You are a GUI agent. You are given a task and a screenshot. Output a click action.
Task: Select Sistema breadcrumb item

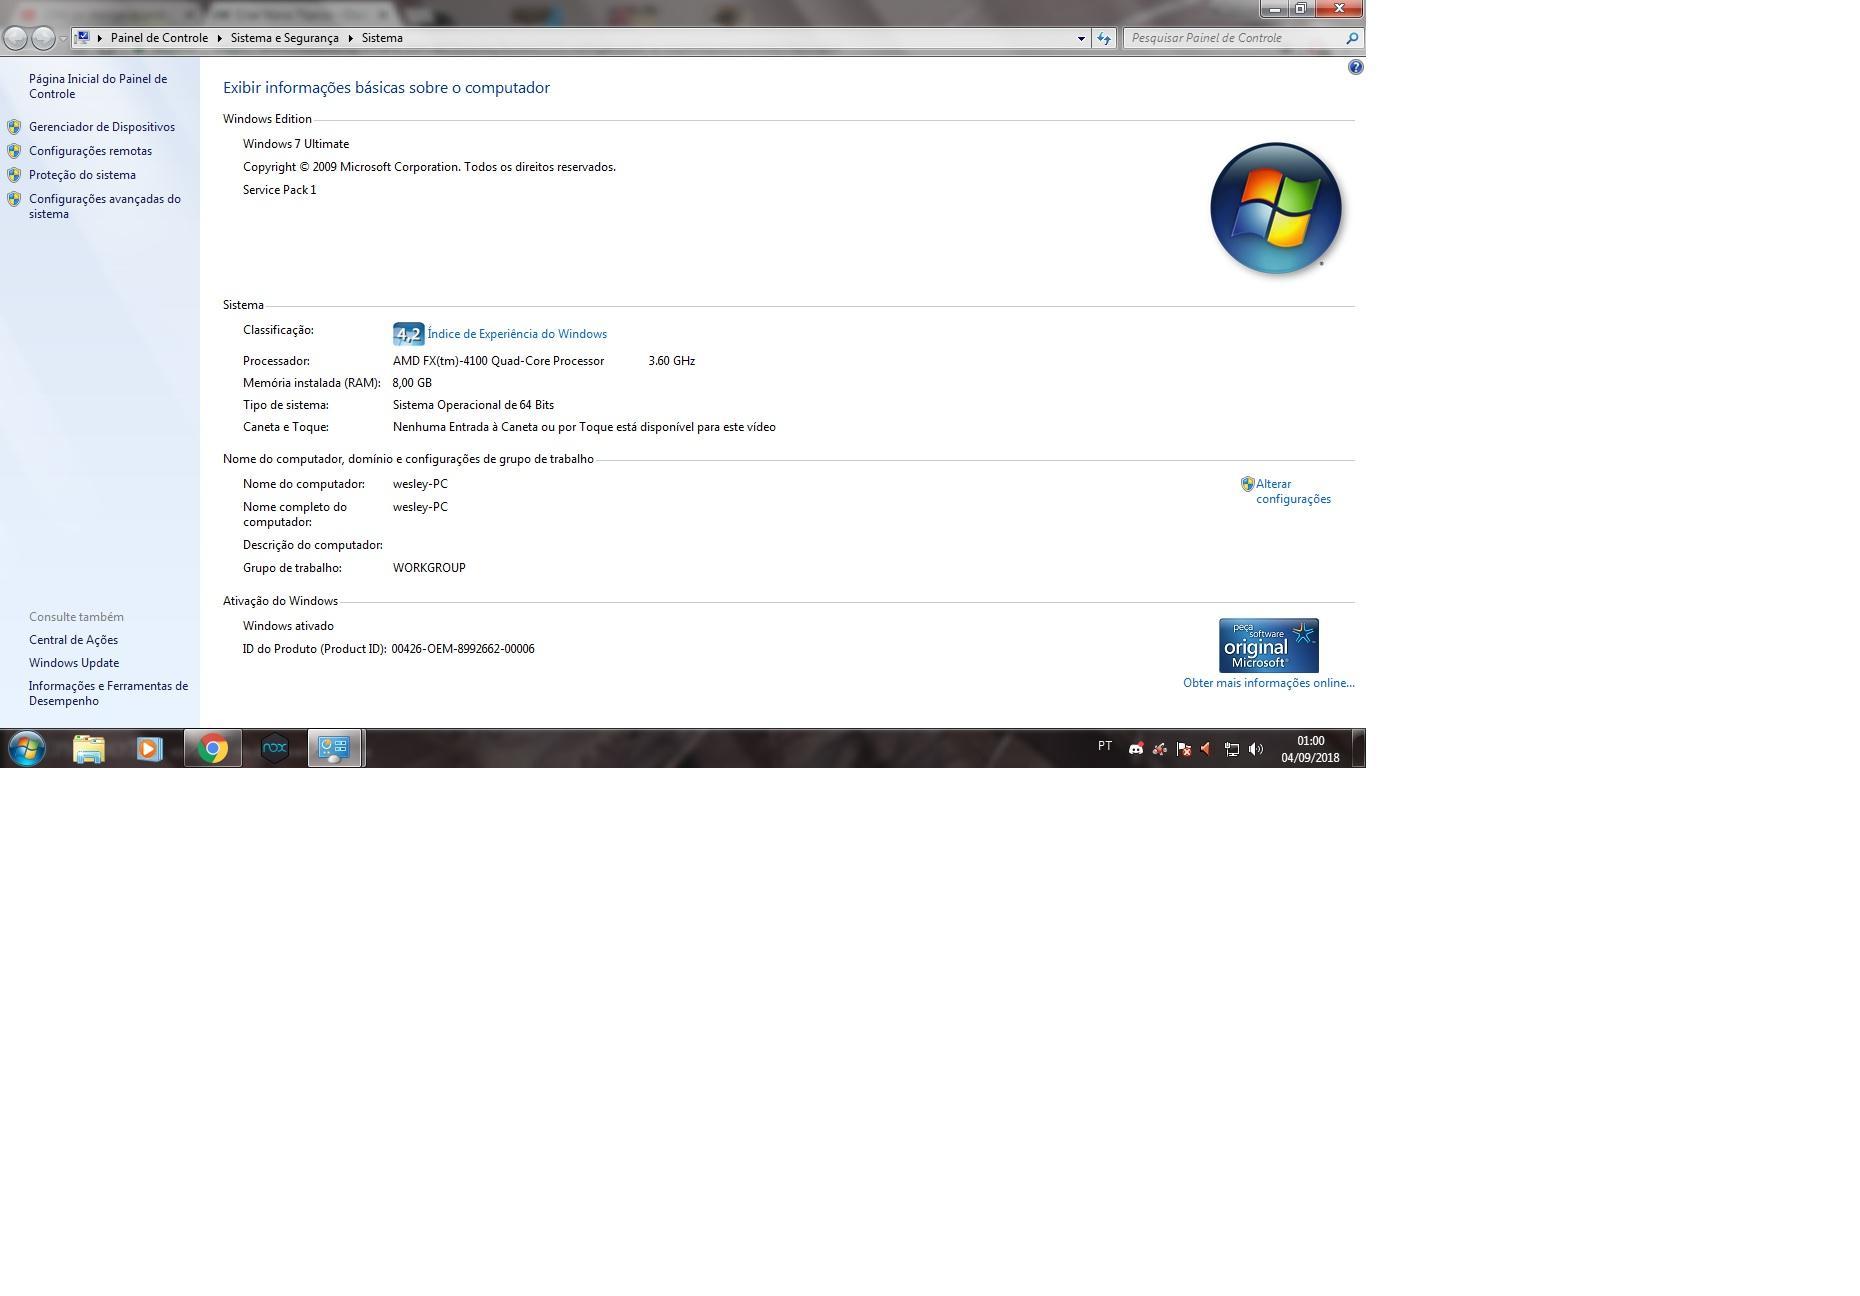tap(382, 38)
